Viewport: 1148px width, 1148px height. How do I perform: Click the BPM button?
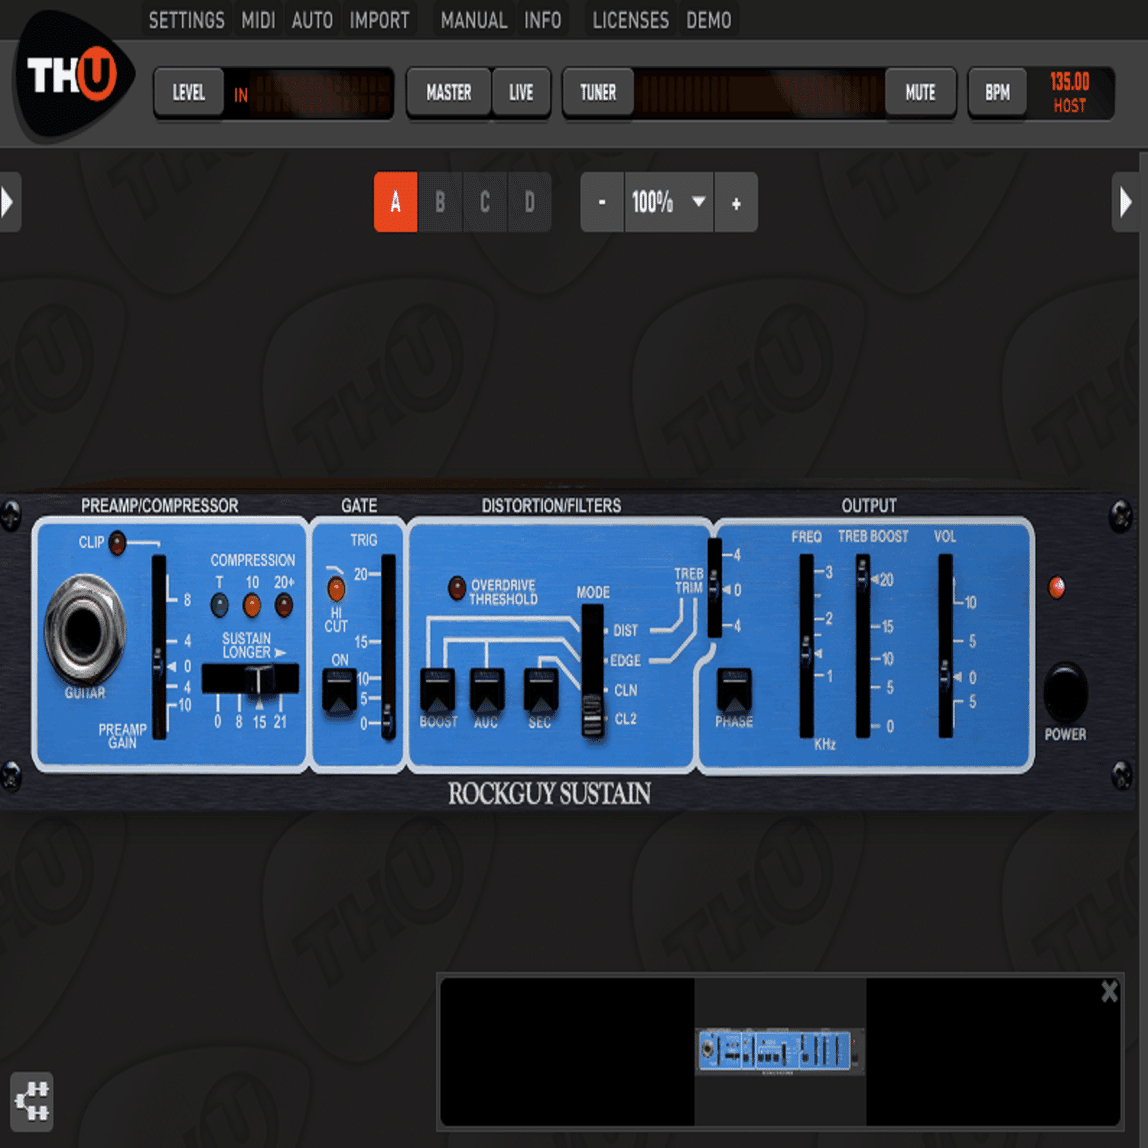pos(997,92)
